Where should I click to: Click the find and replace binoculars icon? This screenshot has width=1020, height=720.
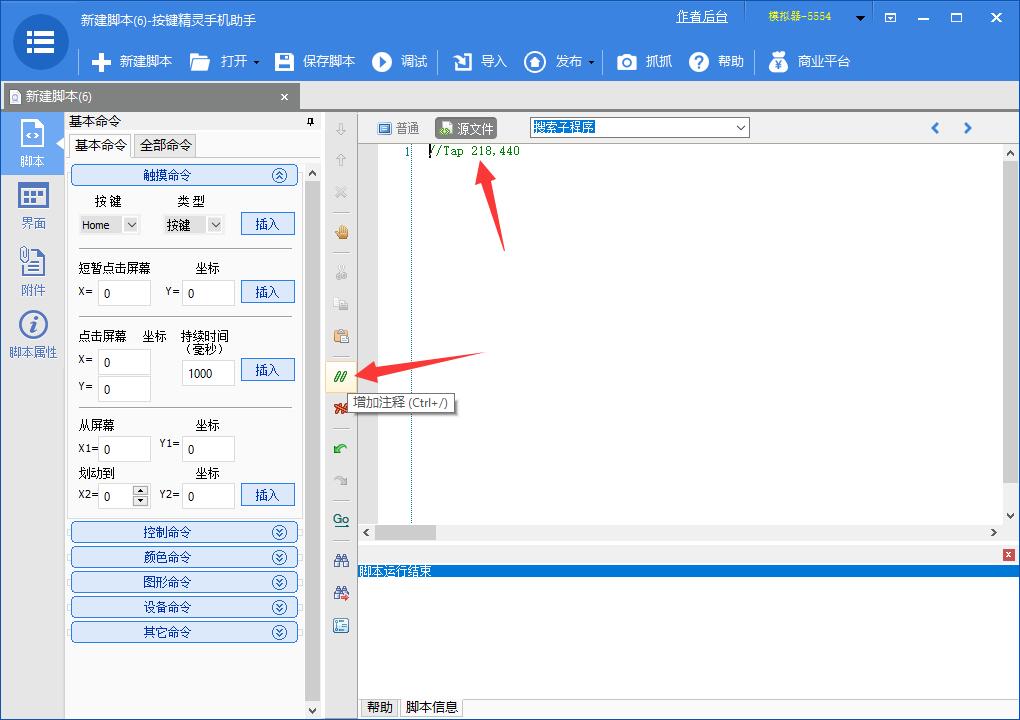(x=341, y=593)
